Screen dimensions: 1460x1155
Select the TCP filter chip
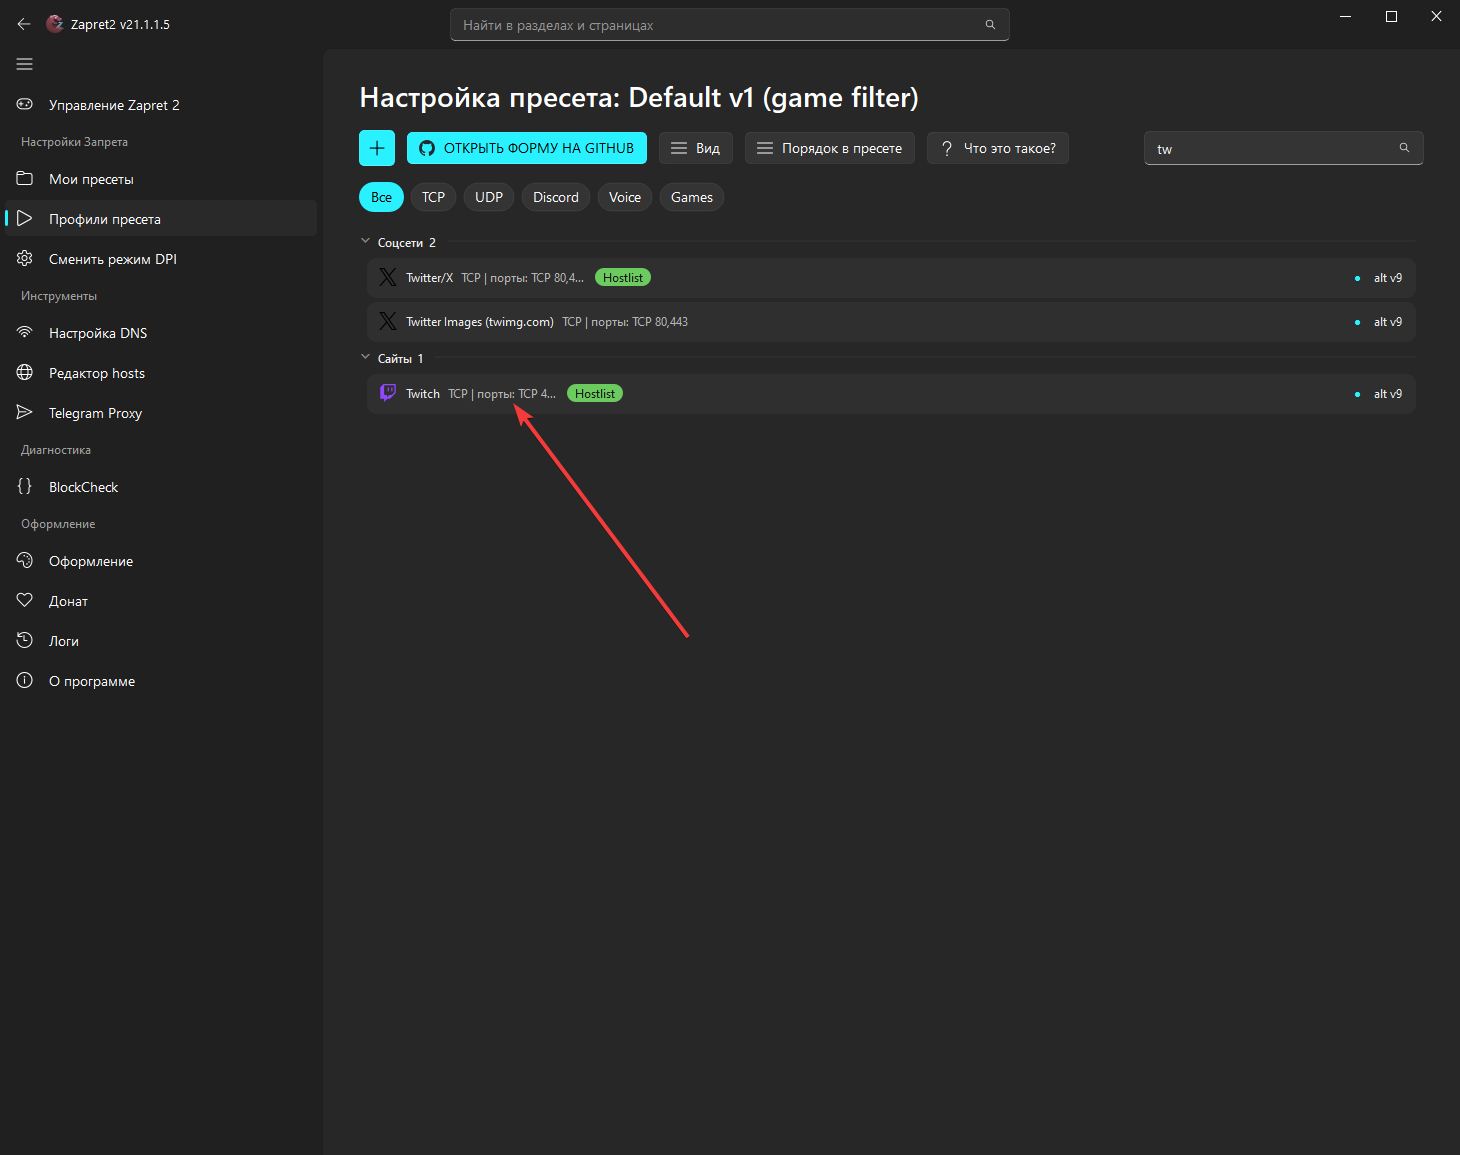[433, 197]
